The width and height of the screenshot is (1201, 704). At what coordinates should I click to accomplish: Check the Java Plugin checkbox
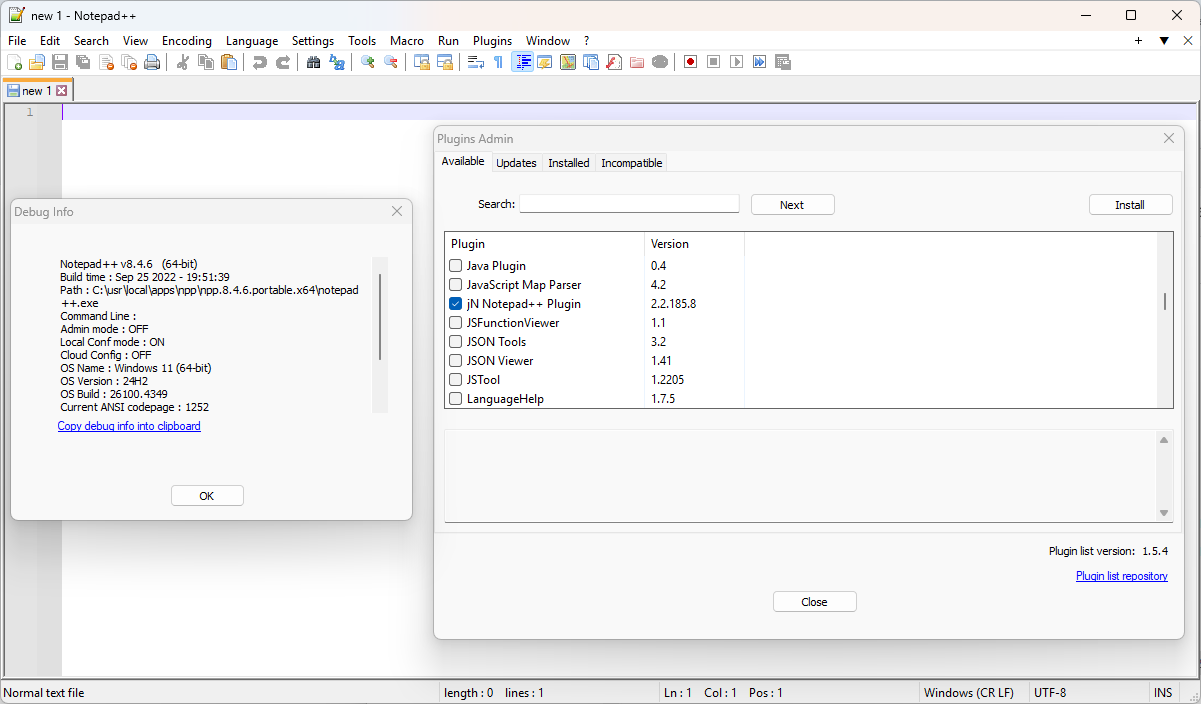456,266
